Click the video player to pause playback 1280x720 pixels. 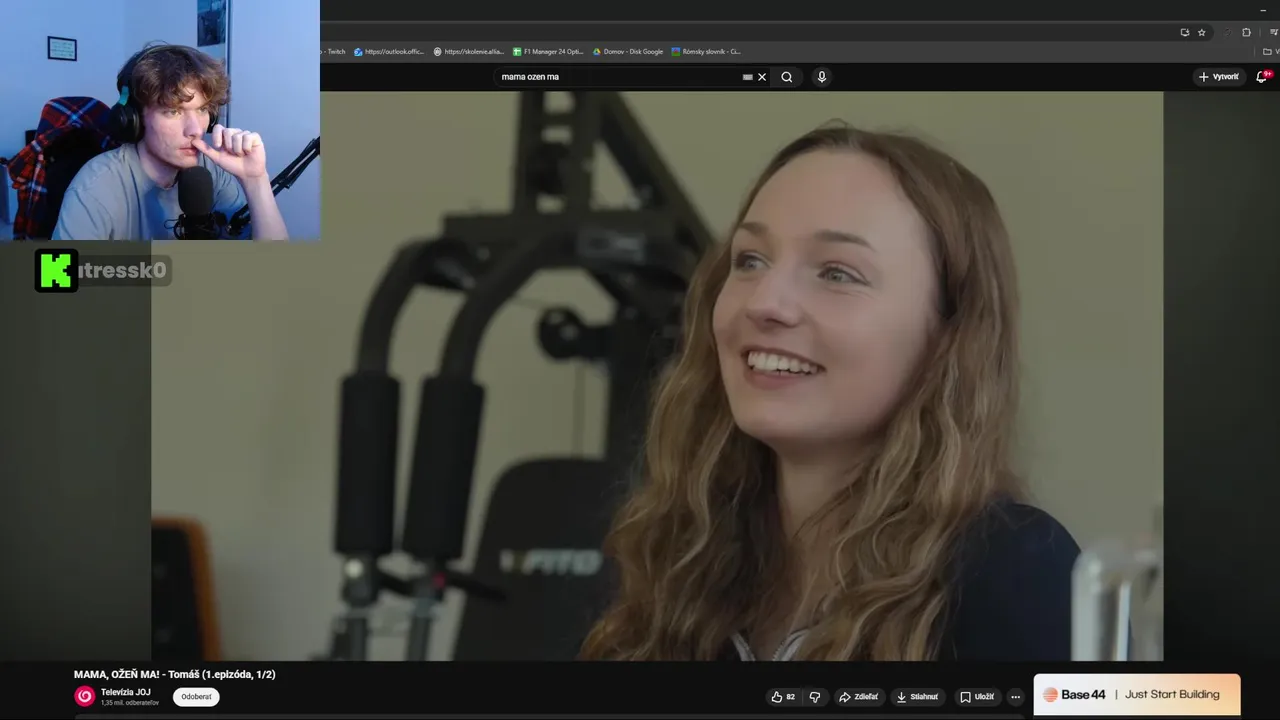657,376
